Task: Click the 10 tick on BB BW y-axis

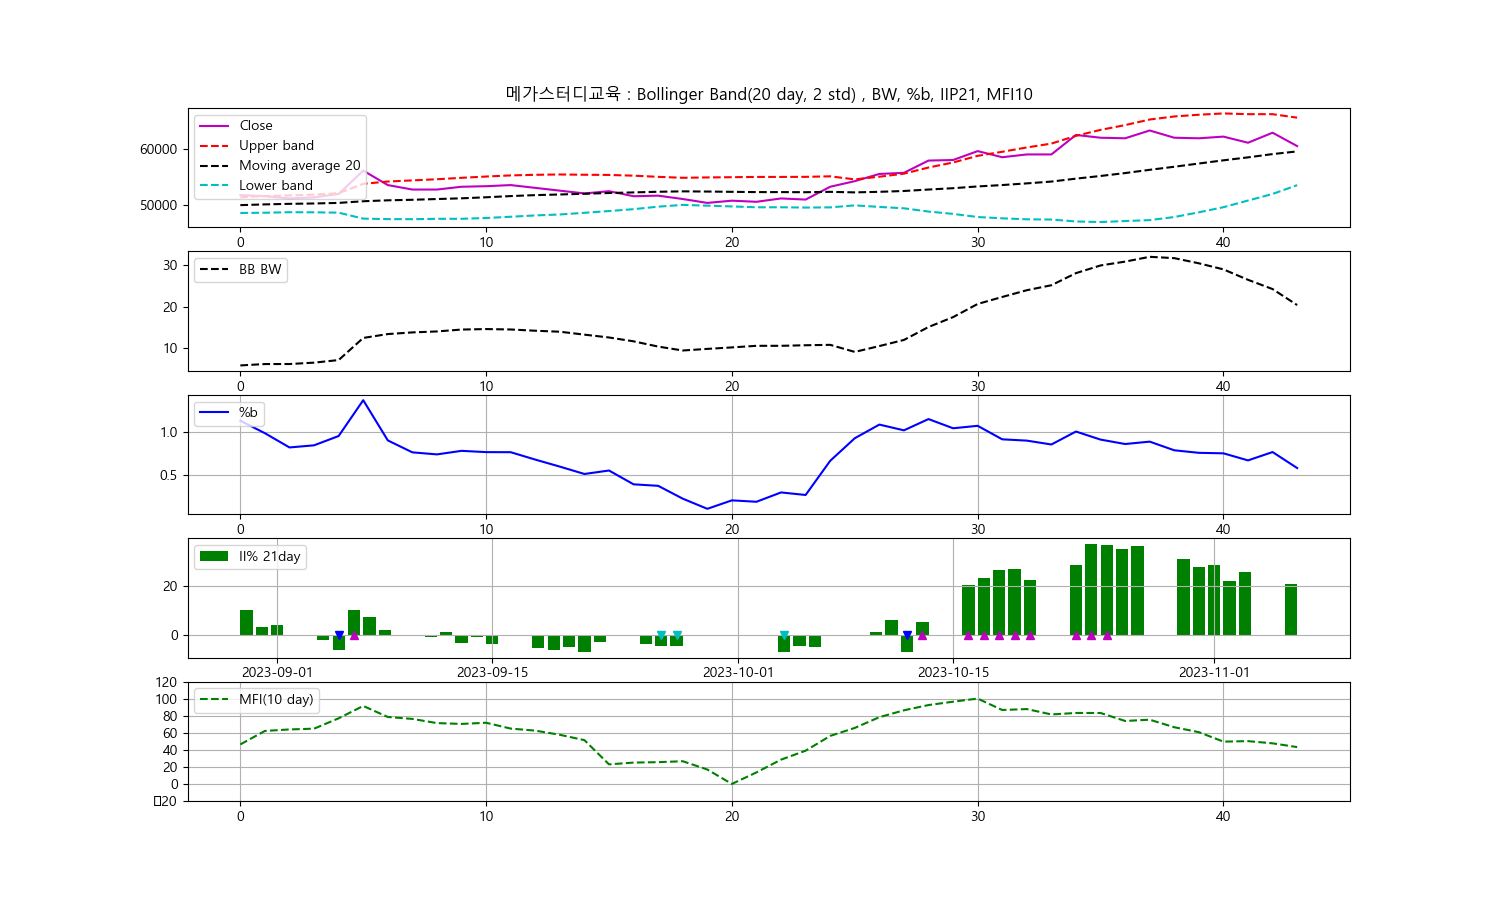Action: pyautogui.click(x=170, y=349)
